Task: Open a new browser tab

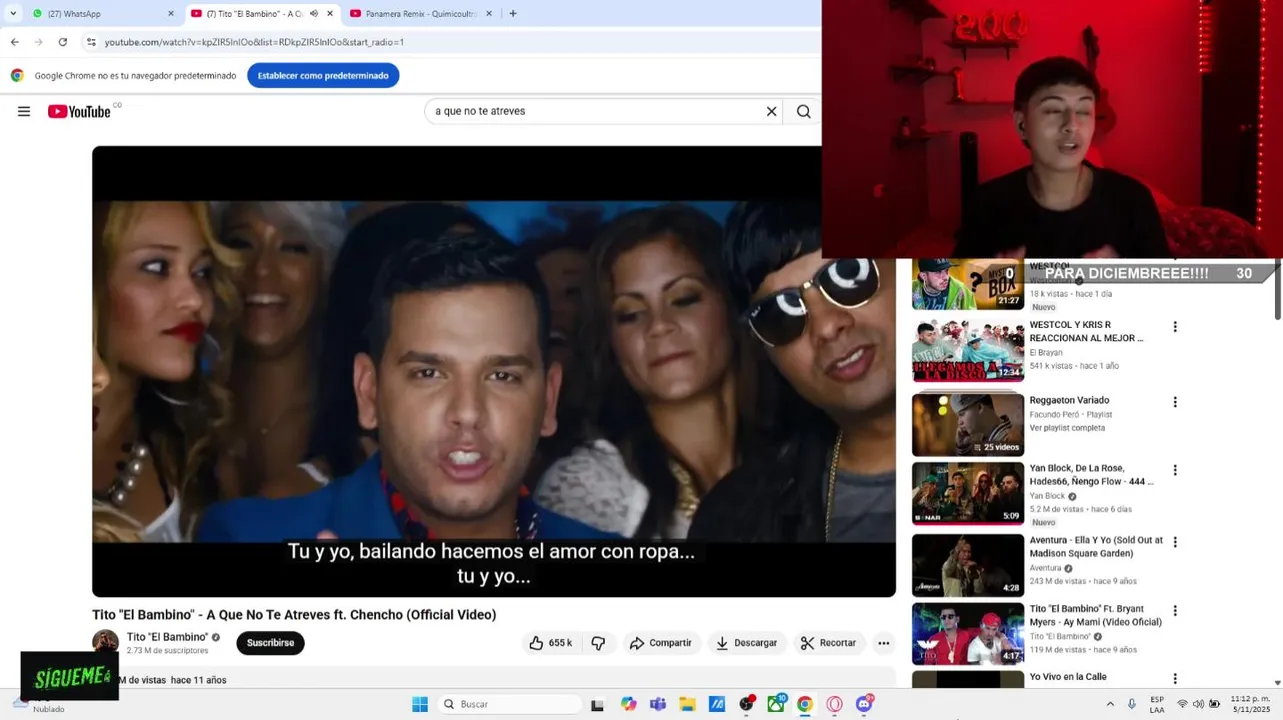Action: [x=513, y=14]
